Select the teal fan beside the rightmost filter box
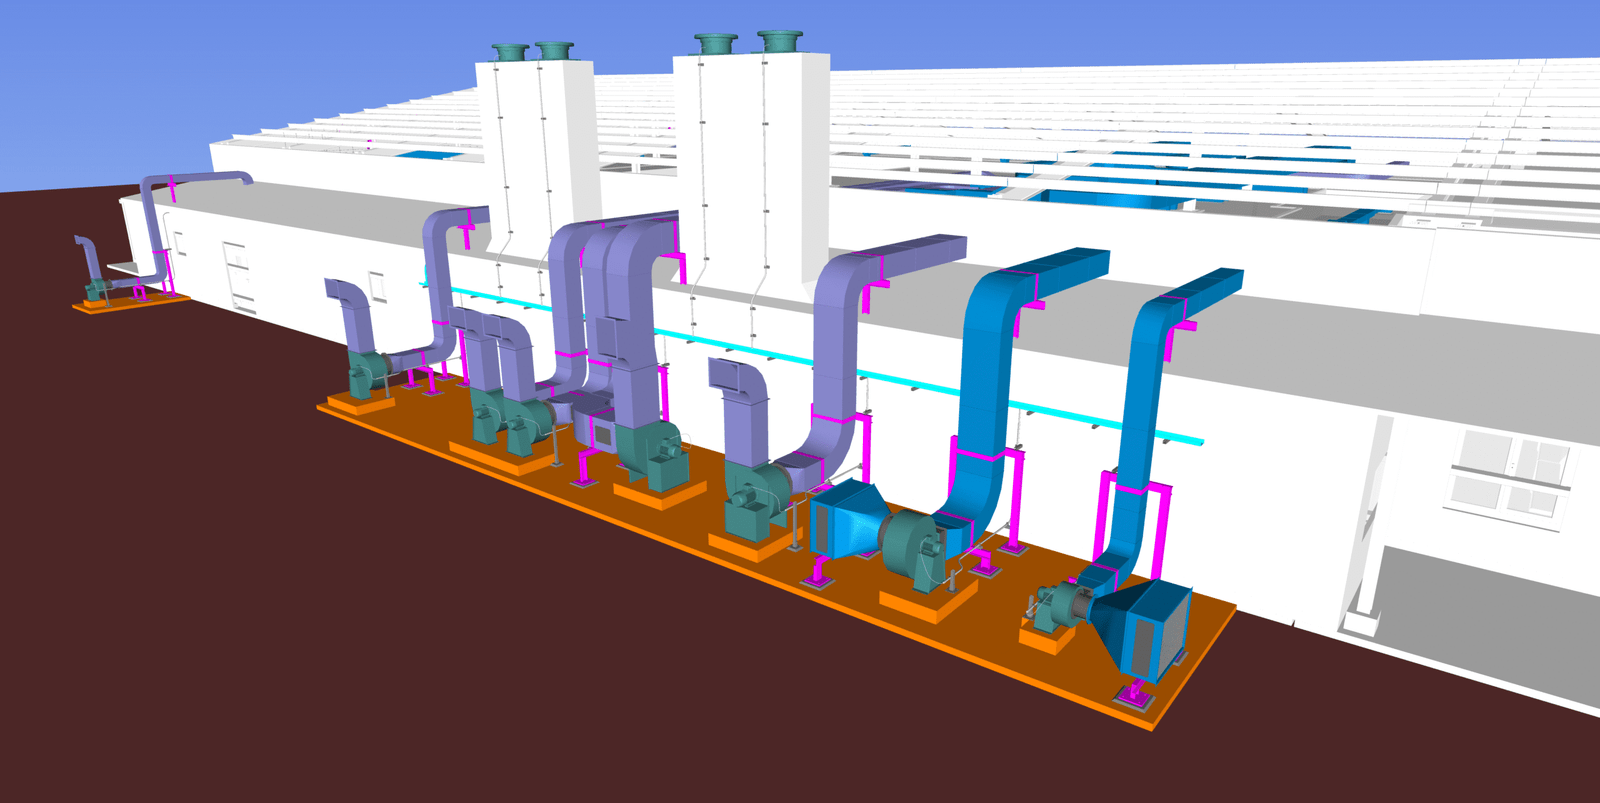The height and width of the screenshot is (803, 1600). (1058, 607)
